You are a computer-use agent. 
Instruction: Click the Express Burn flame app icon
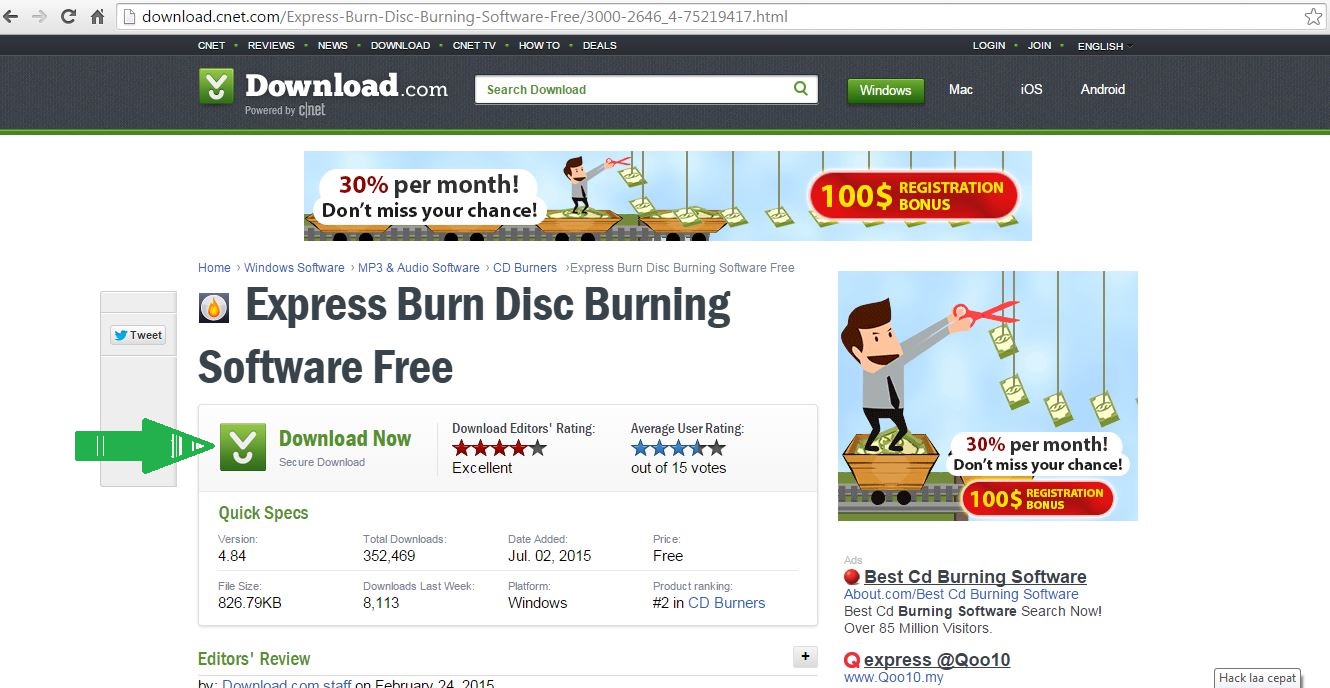[x=214, y=308]
